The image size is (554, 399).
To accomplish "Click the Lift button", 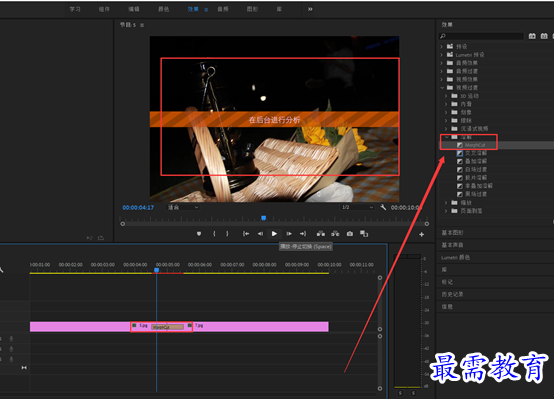I will [x=321, y=234].
